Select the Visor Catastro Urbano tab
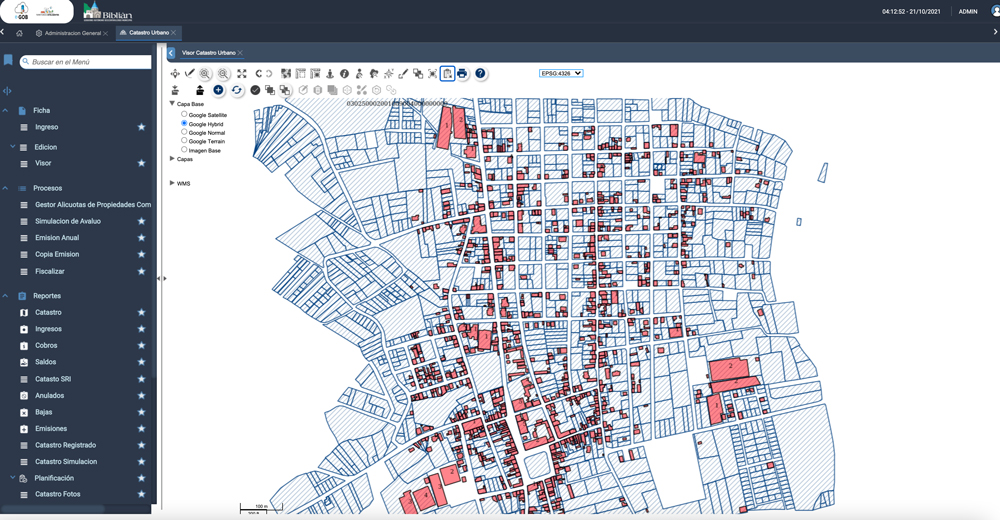Screen dimensions: 1000x520 (208, 53)
